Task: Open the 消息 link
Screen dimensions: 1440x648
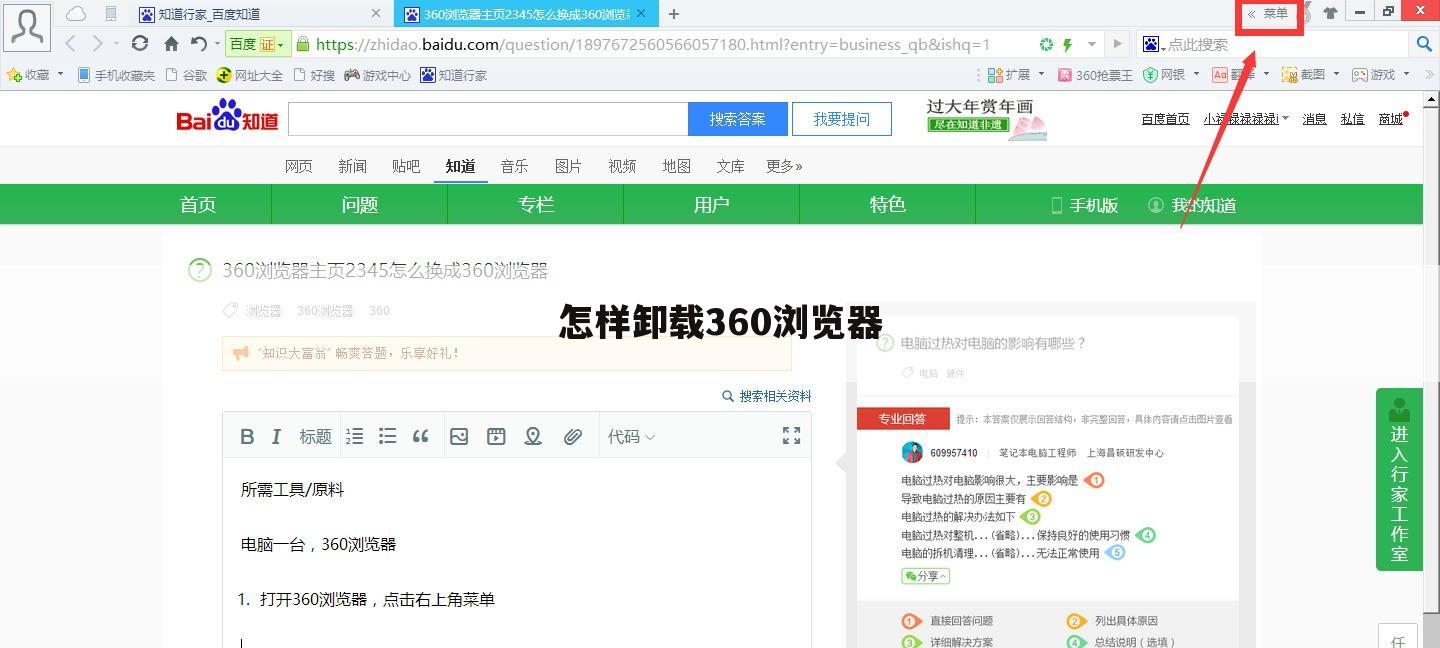Action: coord(1314,119)
